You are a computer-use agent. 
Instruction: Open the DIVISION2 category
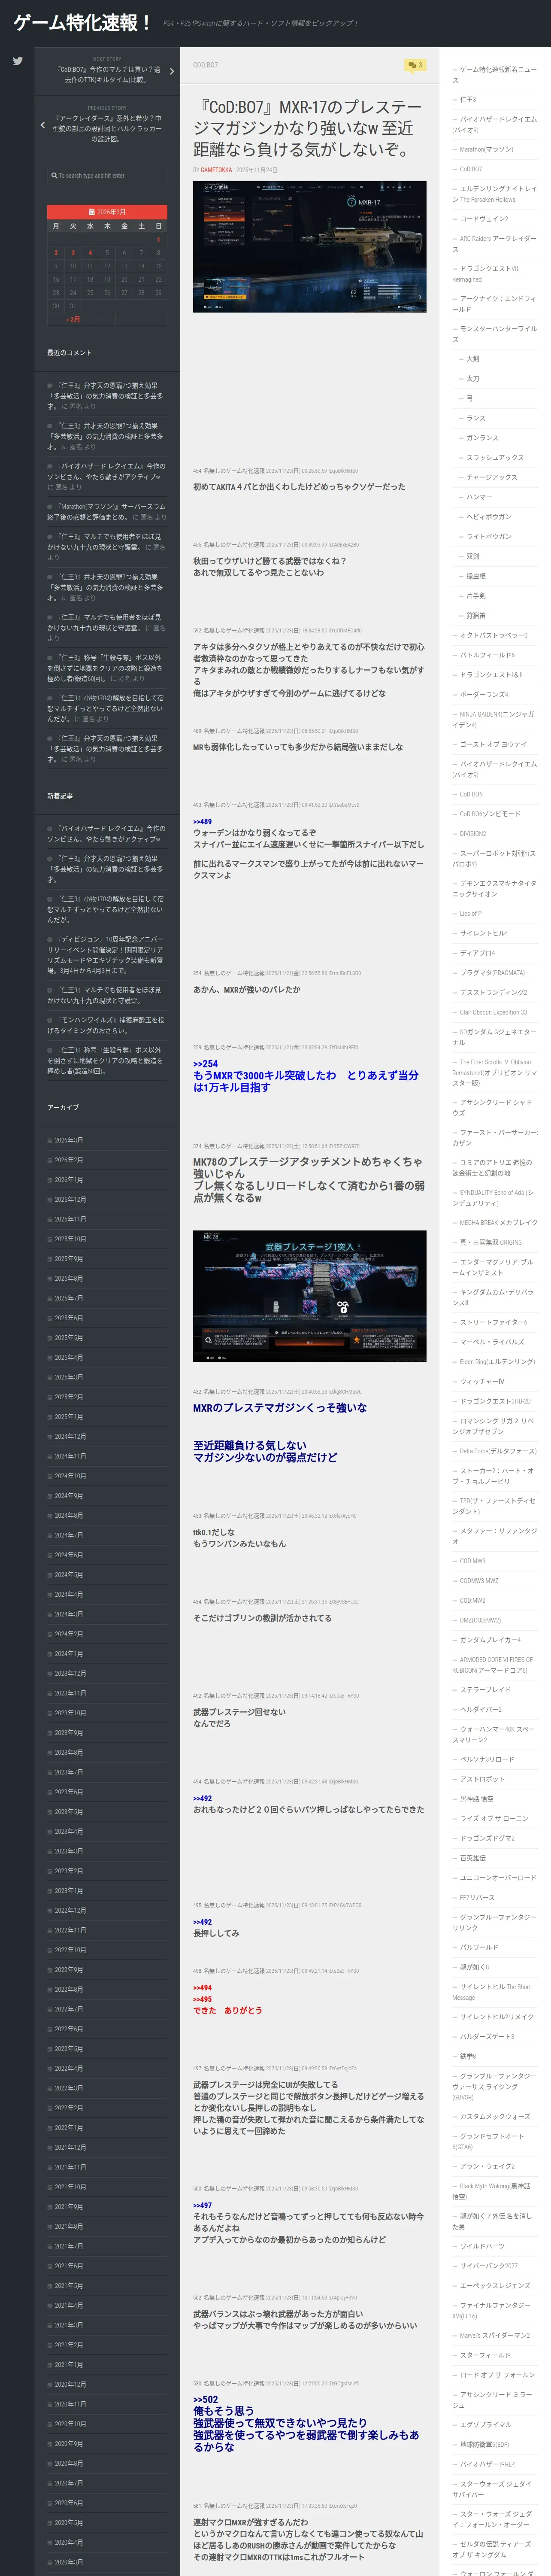(x=472, y=834)
